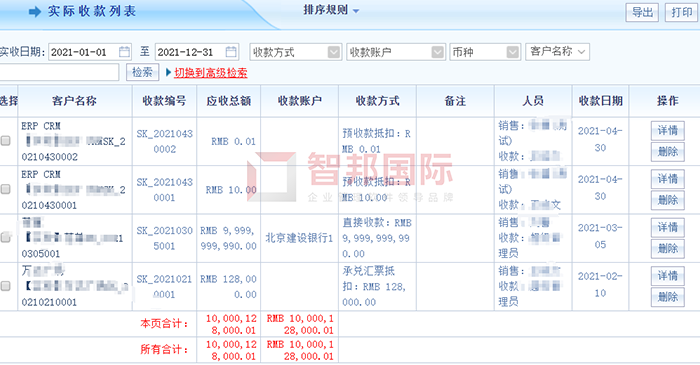Tick the checkbox for row SK_20210430002
Image resolution: width=700 pixels, height=365 pixels.
[x=5, y=141]
